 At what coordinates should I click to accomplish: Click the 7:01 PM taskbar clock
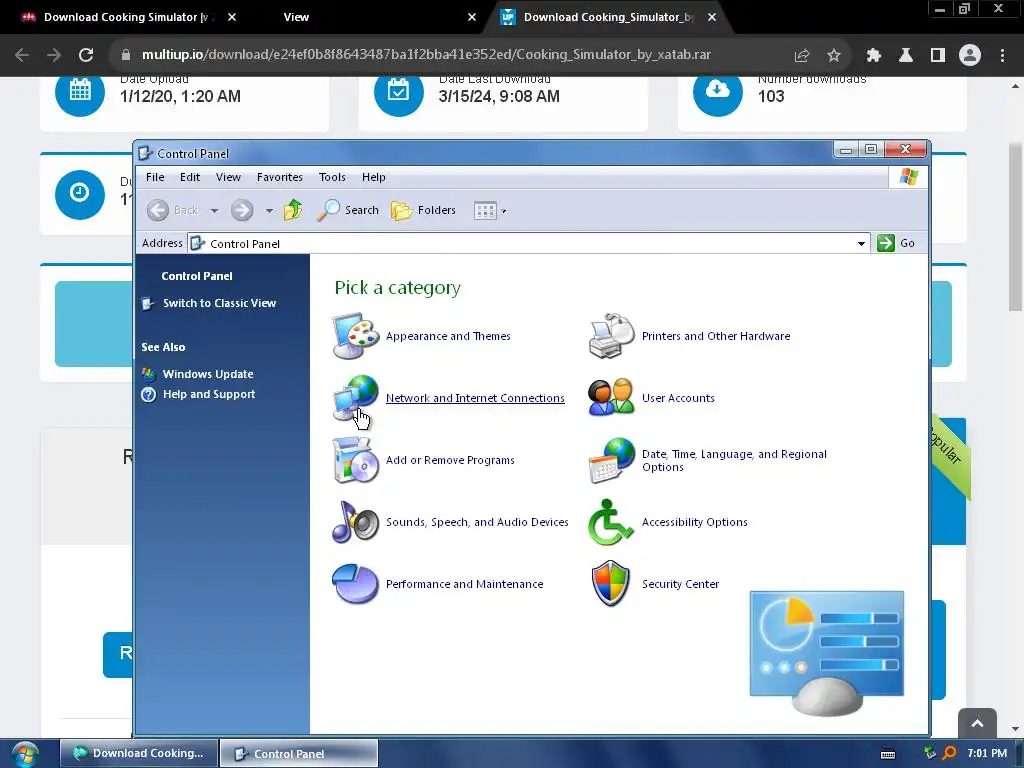987,753
